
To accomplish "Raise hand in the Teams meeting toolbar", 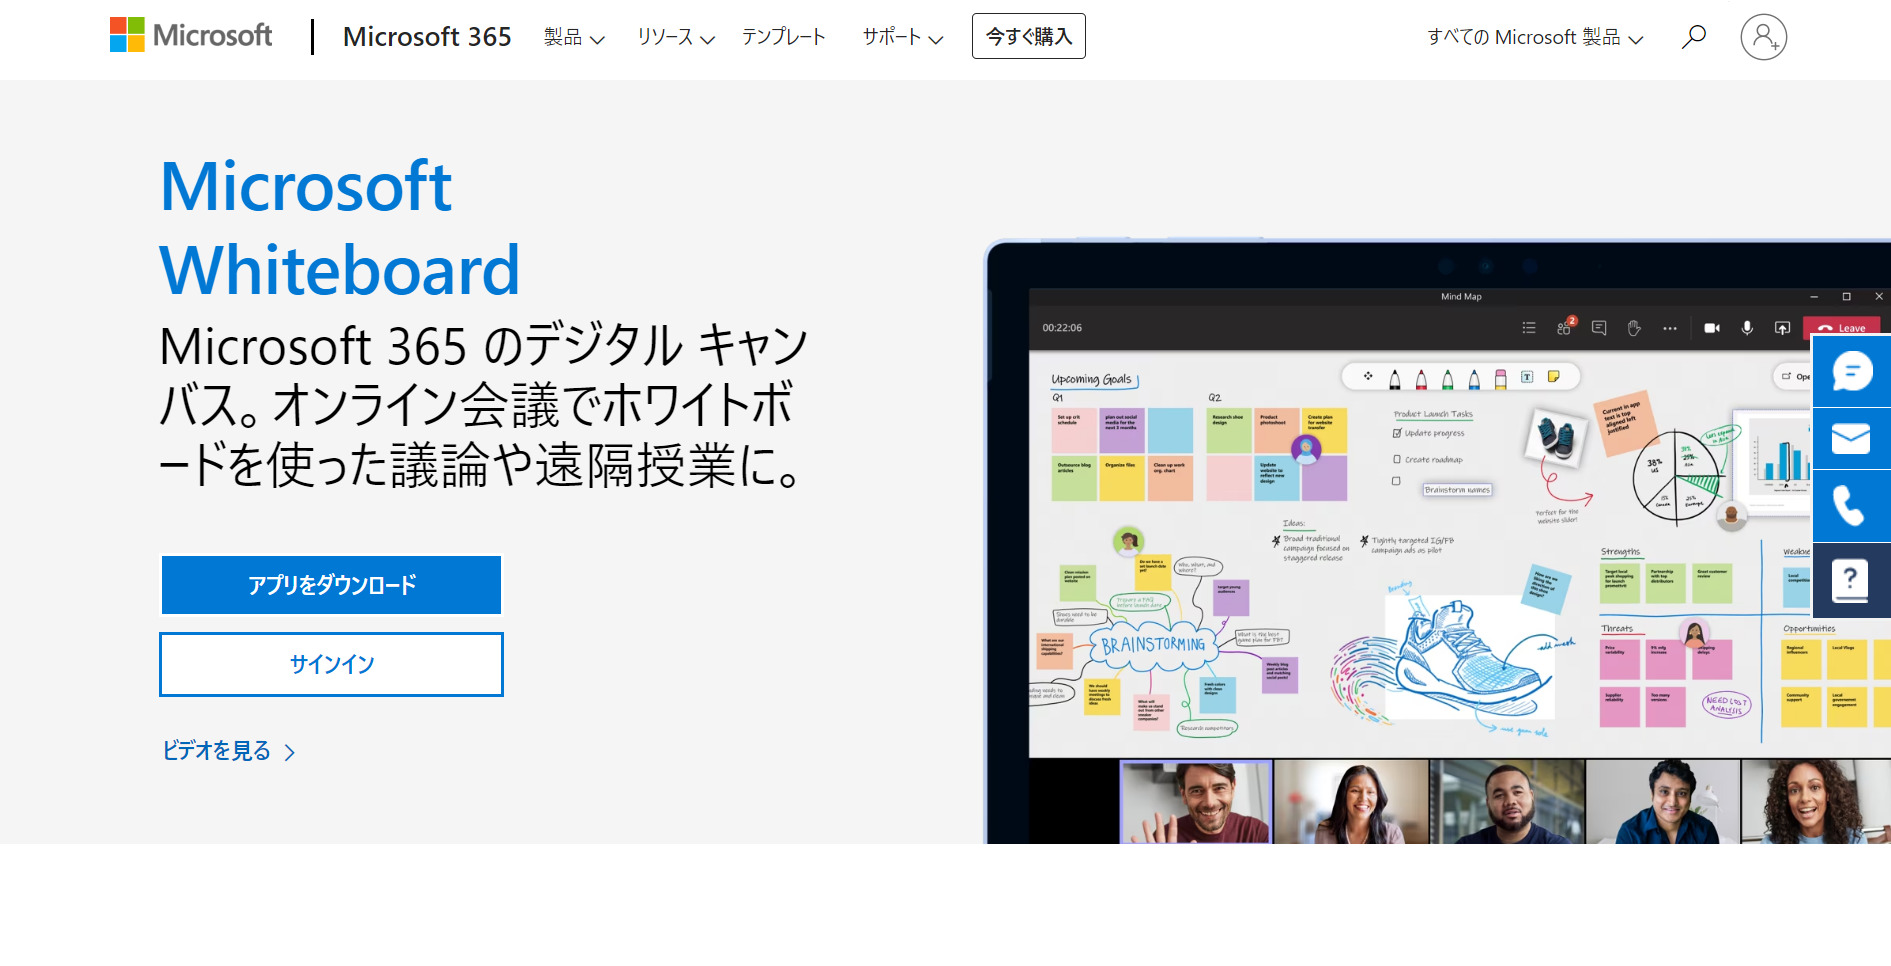I will 1633,328.
